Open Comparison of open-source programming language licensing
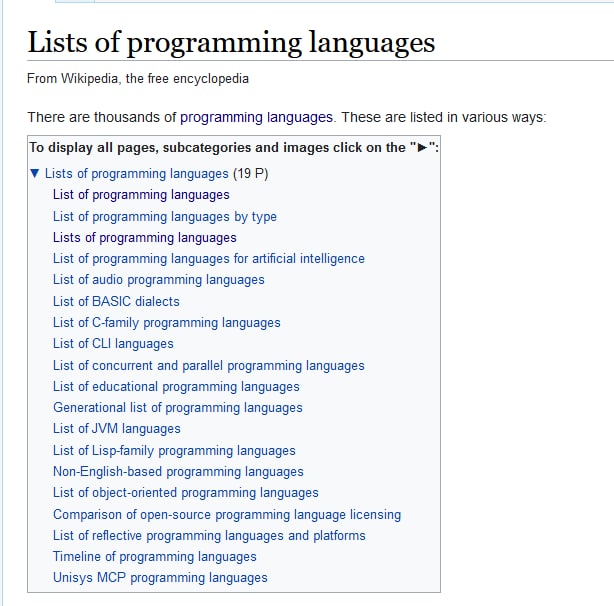This screenshot has height=606, width=614. click(227, 515)
